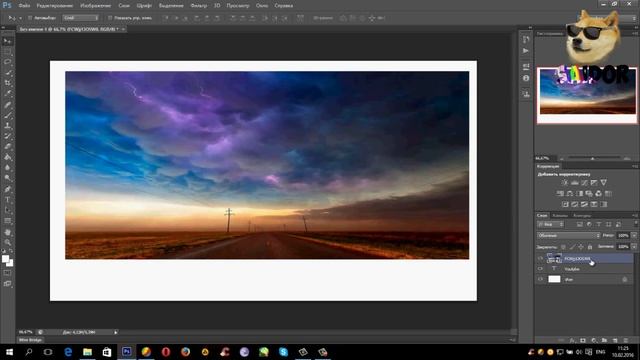Select the Pen tool
Viewport: 640px width, 360px height.
click(x=7, y=189)
